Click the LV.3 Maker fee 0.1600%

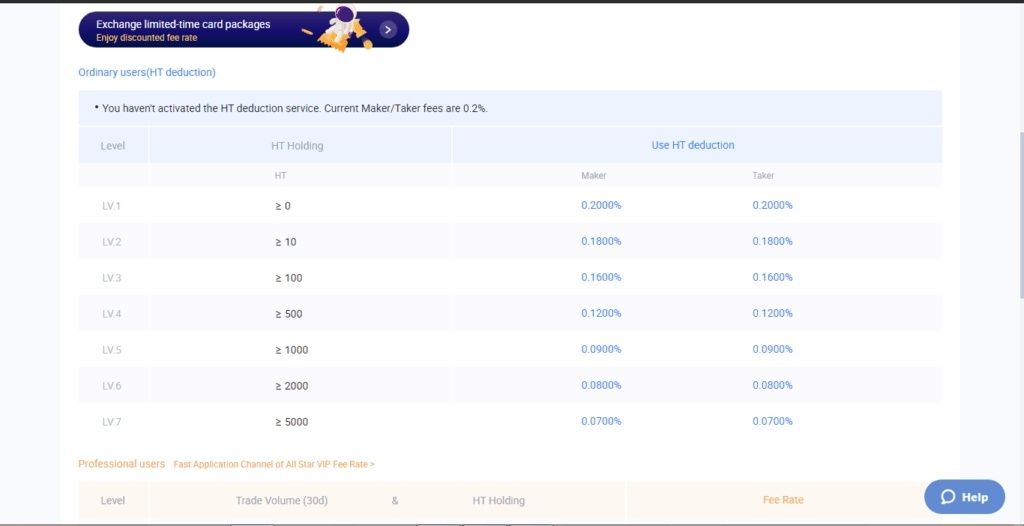(601, 277)
